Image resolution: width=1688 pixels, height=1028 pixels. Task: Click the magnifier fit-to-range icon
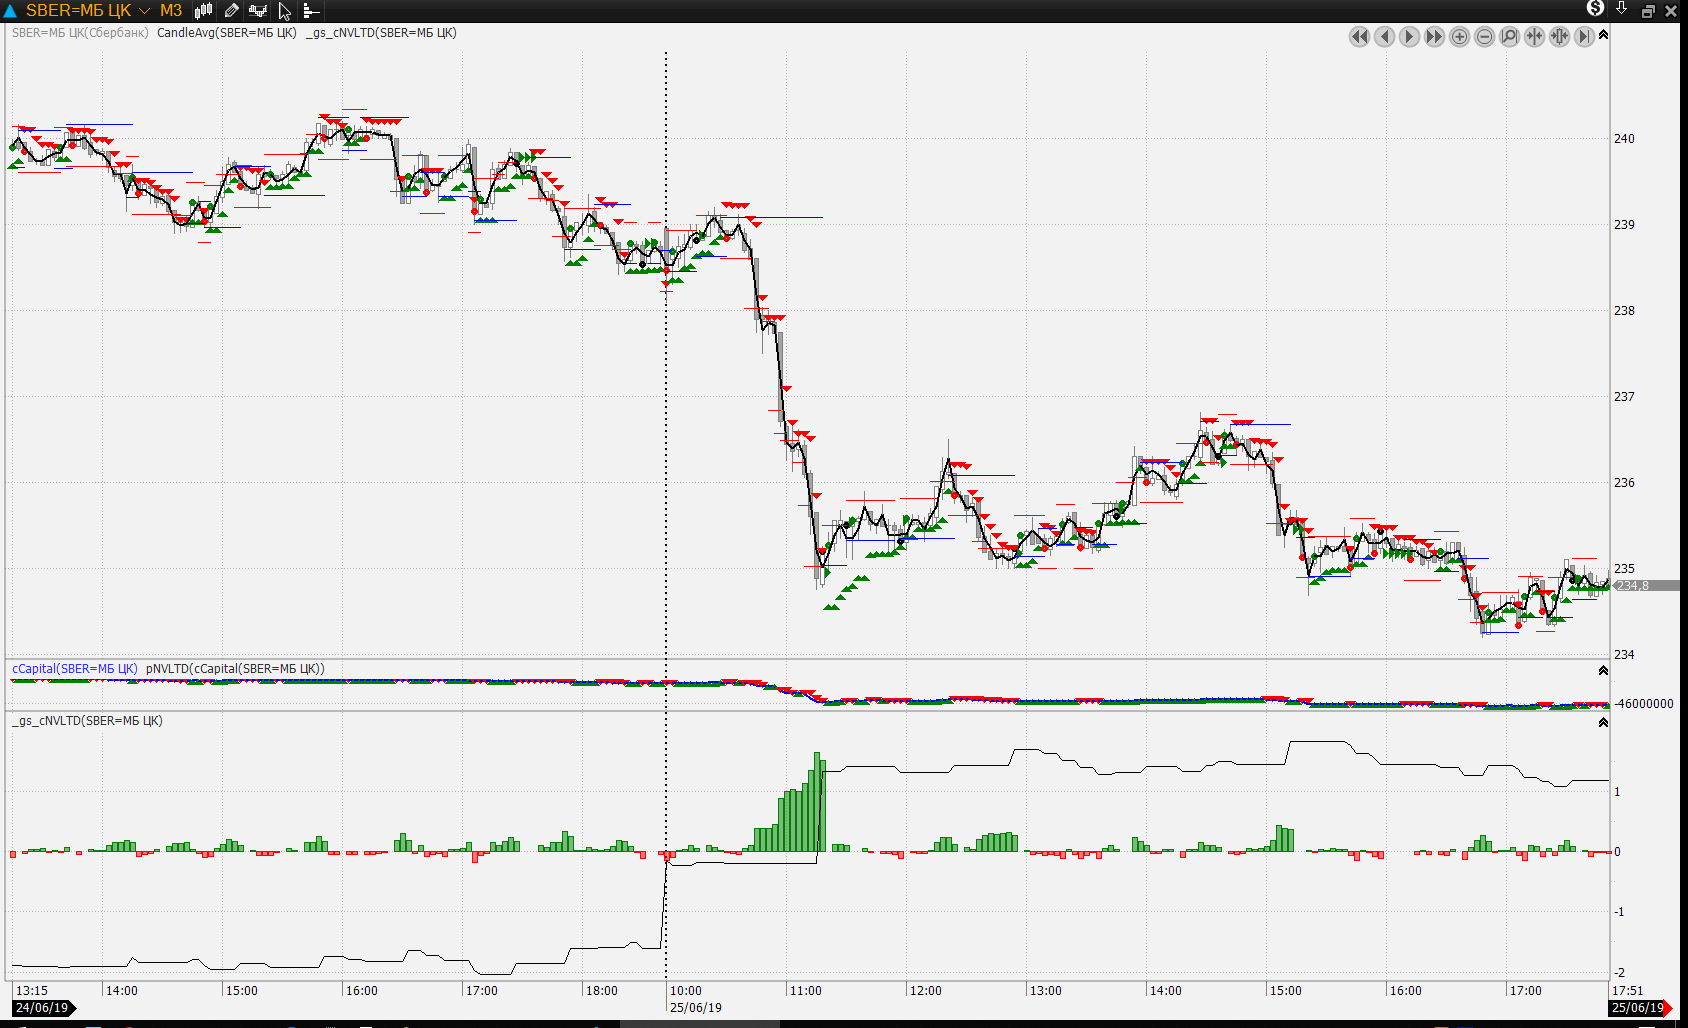coord(1509,37)
